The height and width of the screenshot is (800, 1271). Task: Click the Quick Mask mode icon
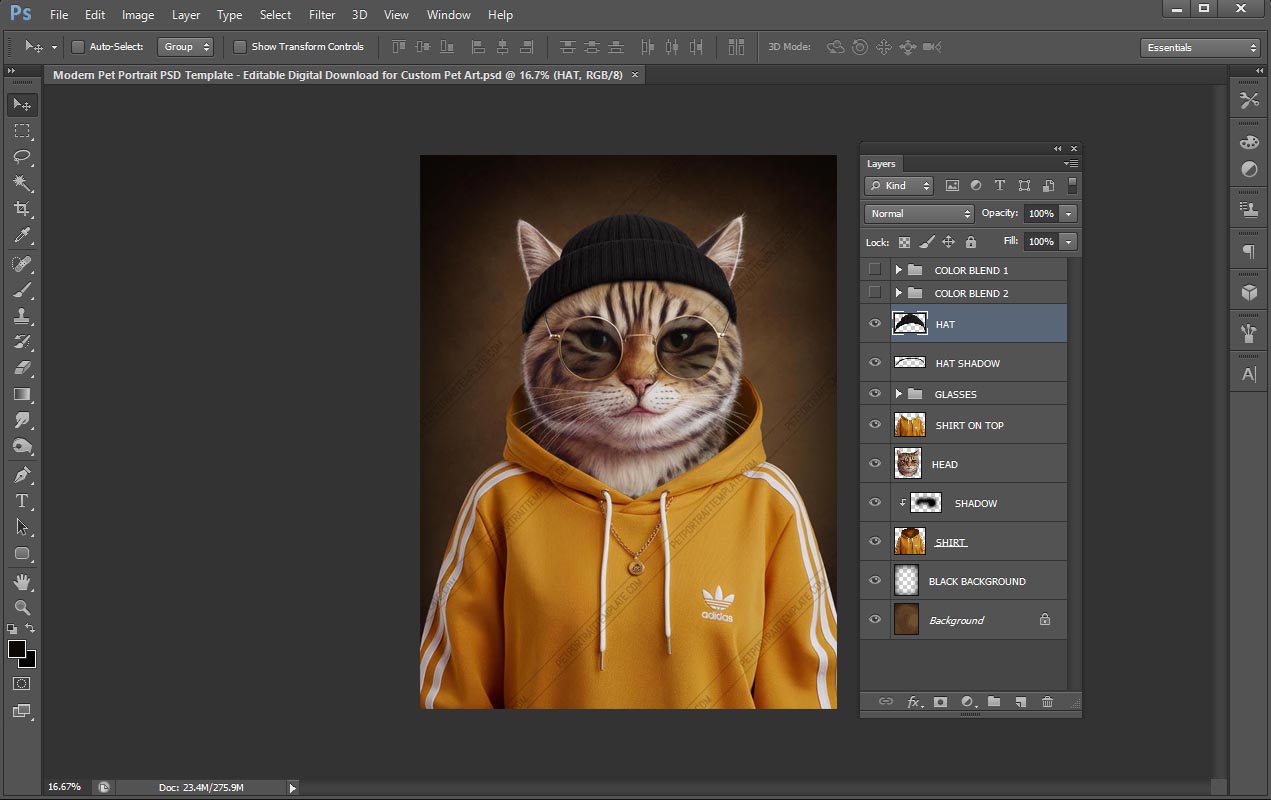pos(22,684)
